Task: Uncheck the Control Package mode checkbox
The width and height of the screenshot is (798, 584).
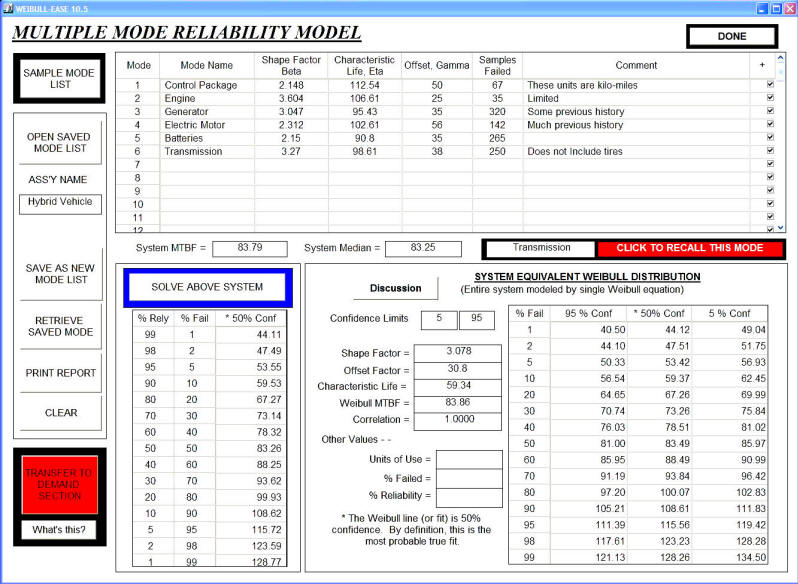Action: point(769,85)
